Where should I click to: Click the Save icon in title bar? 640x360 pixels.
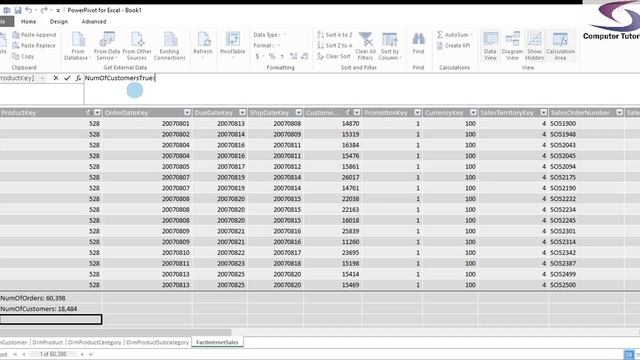point(18,10)
